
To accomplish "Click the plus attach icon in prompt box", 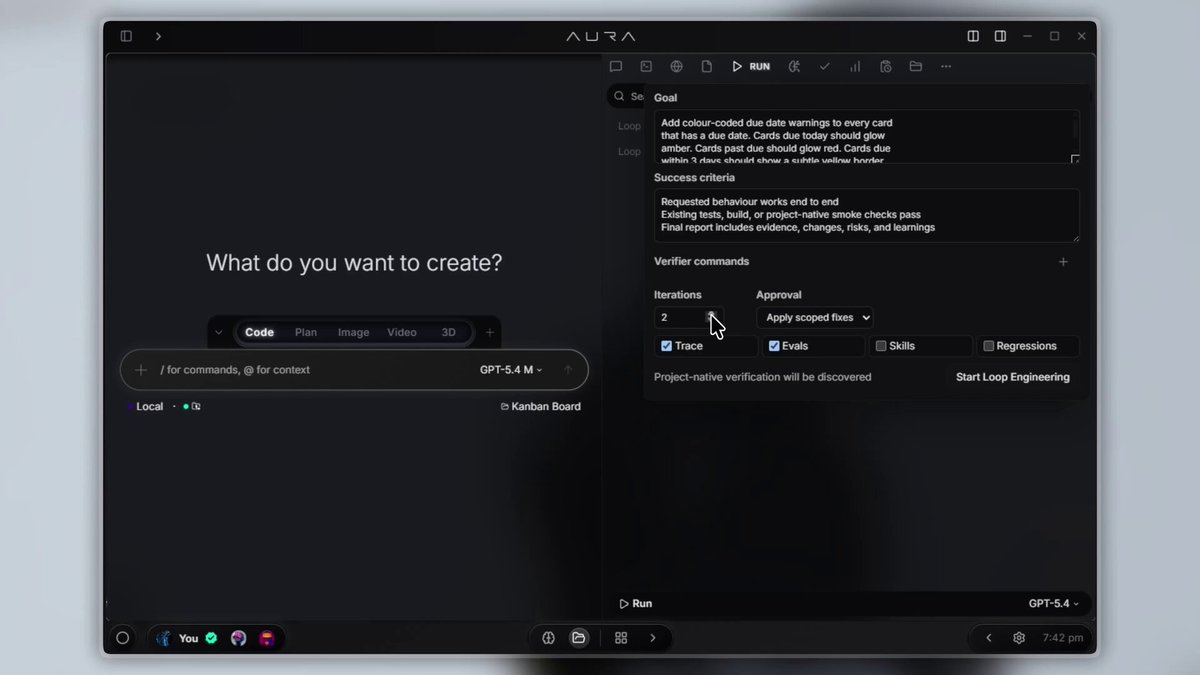I will tap(141, 370).
